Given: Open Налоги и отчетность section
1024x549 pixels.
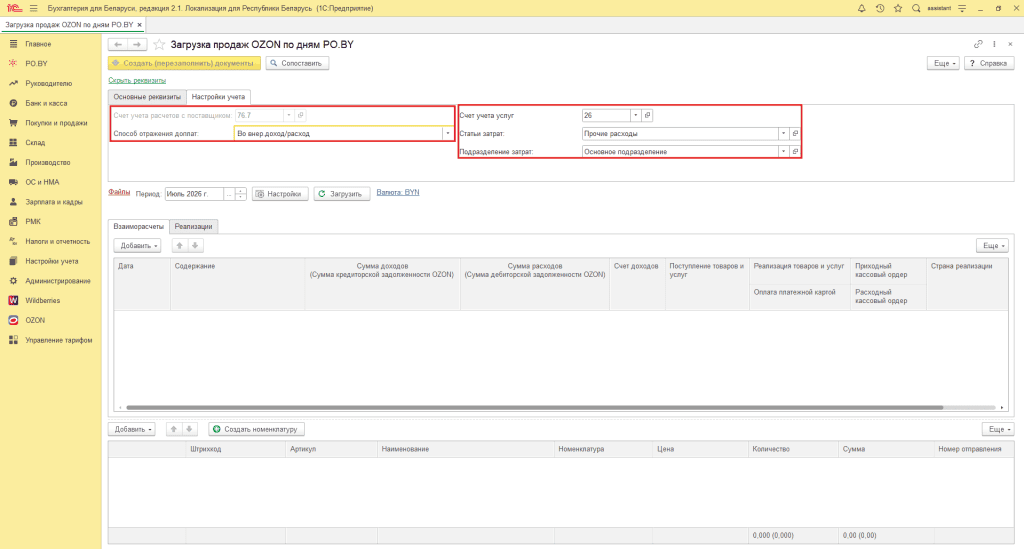Looking at the screenshot, I should coord(57,241).
